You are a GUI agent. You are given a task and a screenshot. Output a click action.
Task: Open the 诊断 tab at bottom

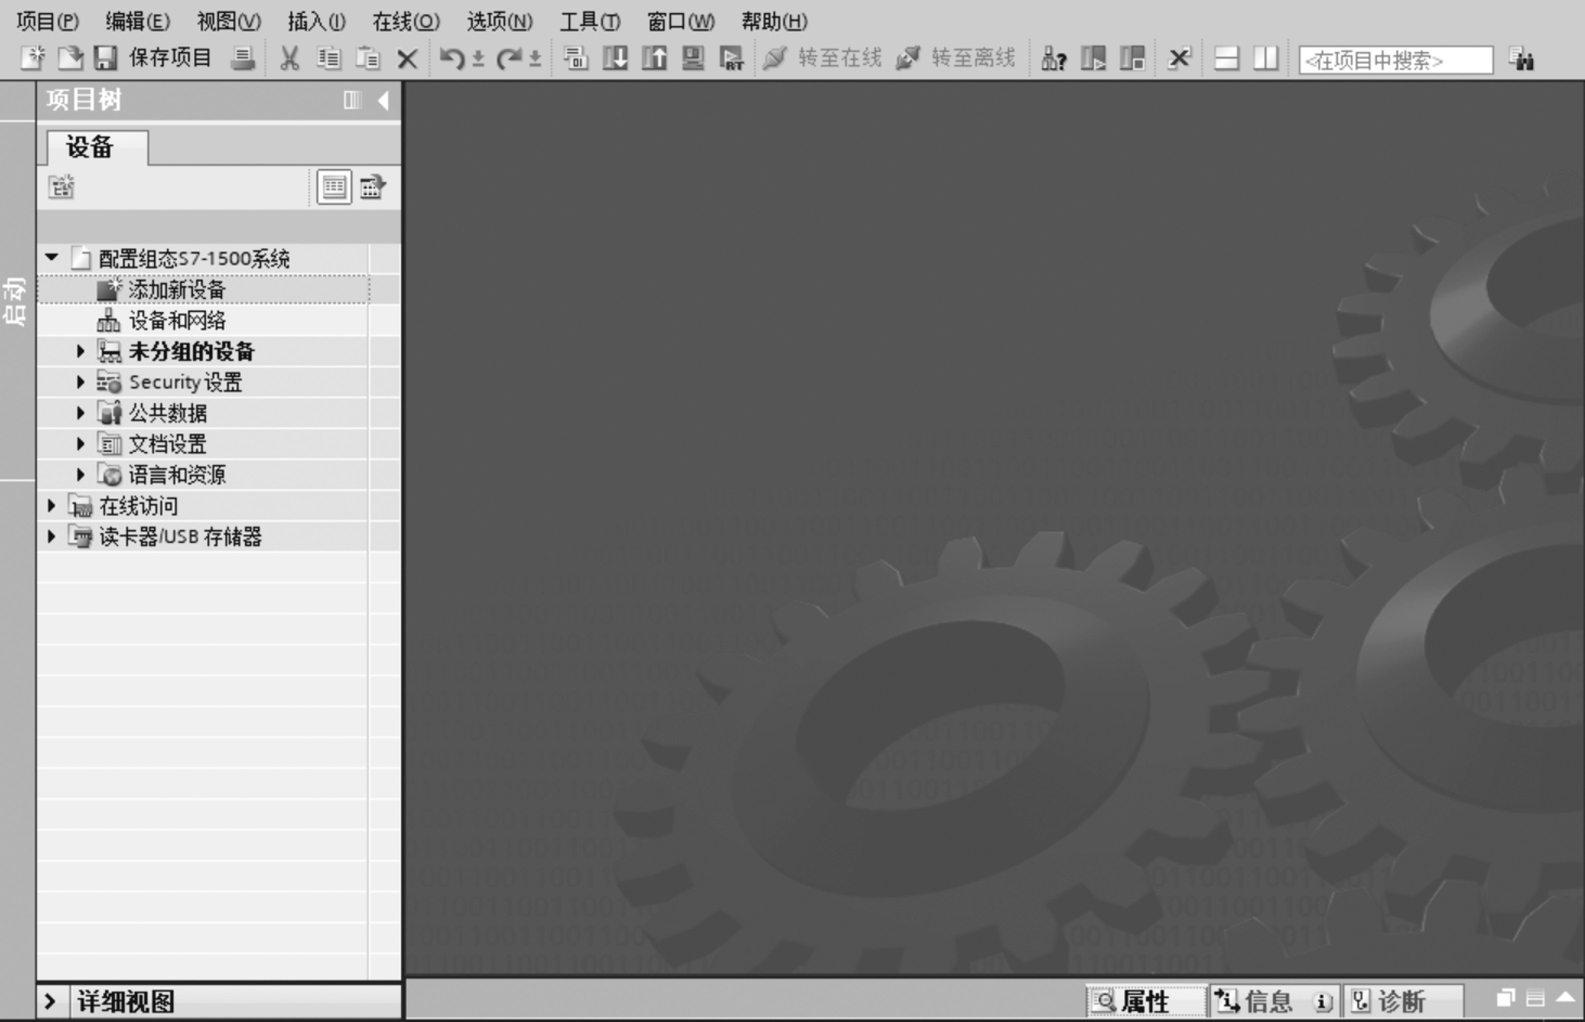coord(1402,1001)
